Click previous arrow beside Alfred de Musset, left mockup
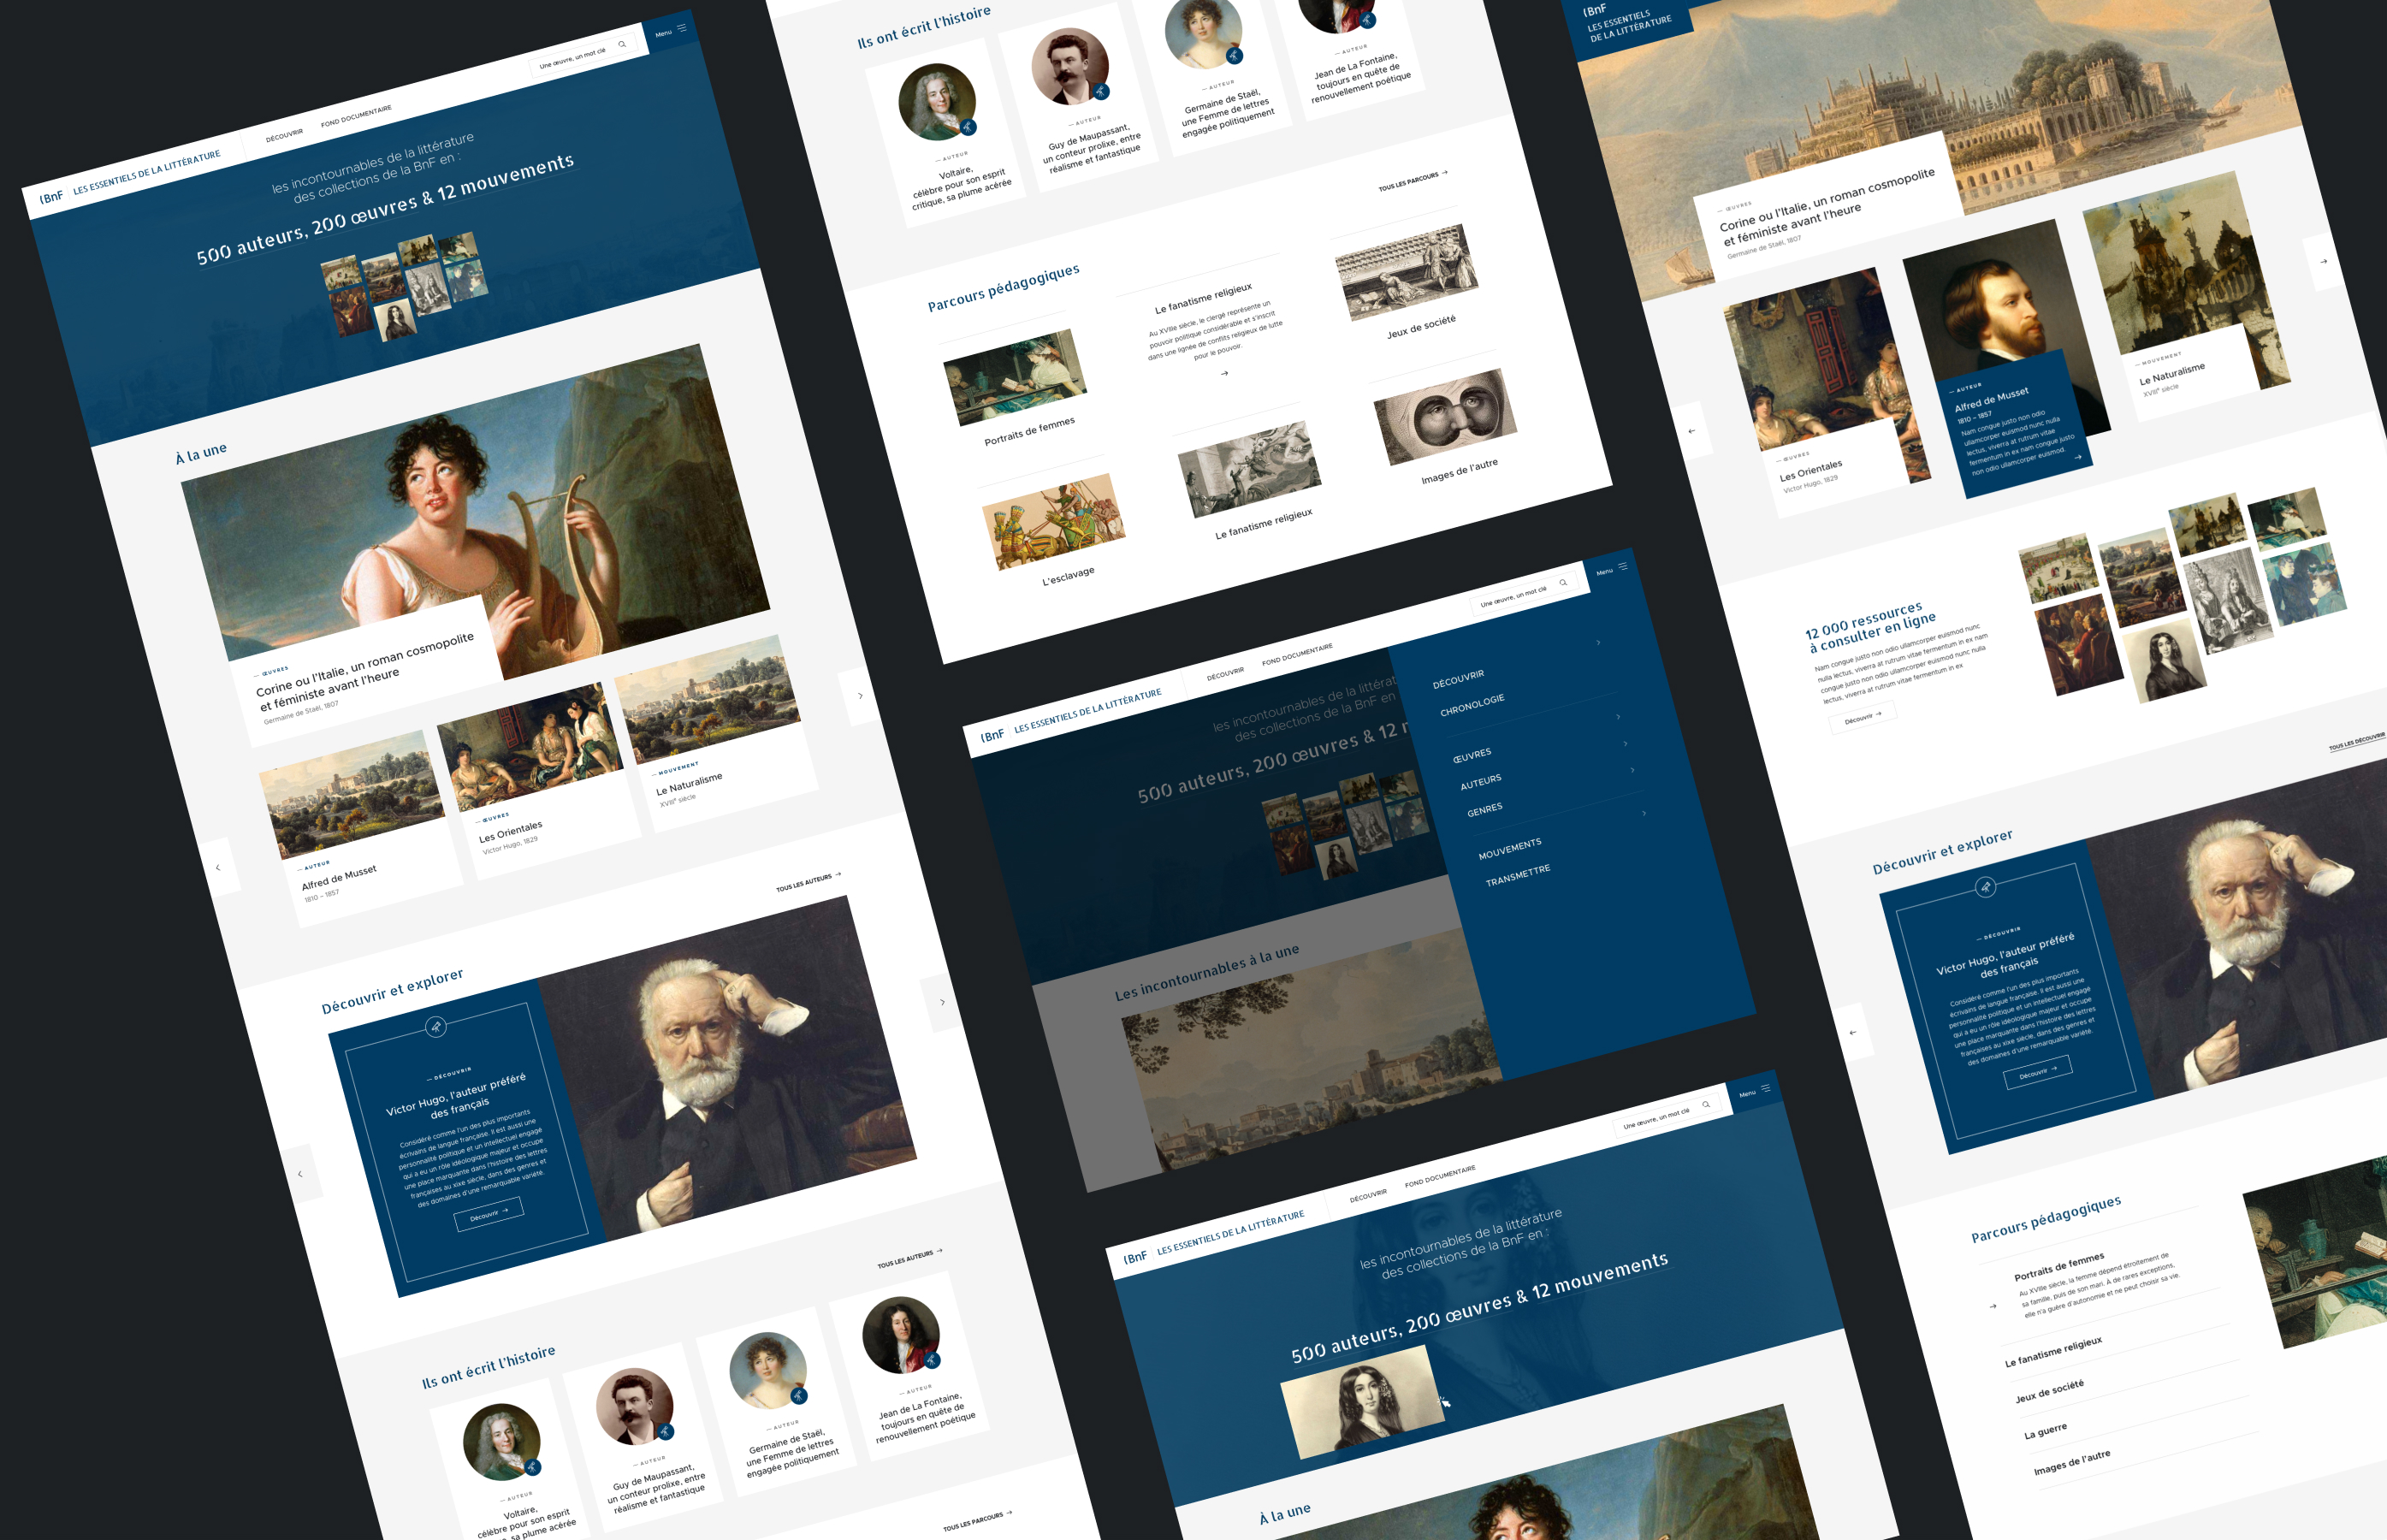 coord(219,867)
